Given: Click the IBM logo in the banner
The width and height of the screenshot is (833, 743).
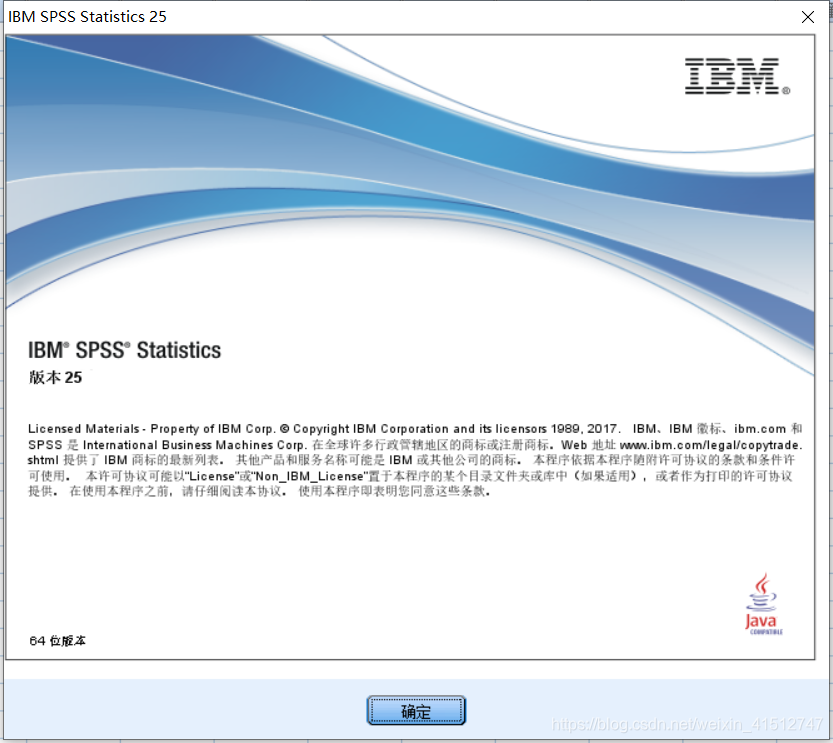Looking at the screenshot, I should 737,76.
